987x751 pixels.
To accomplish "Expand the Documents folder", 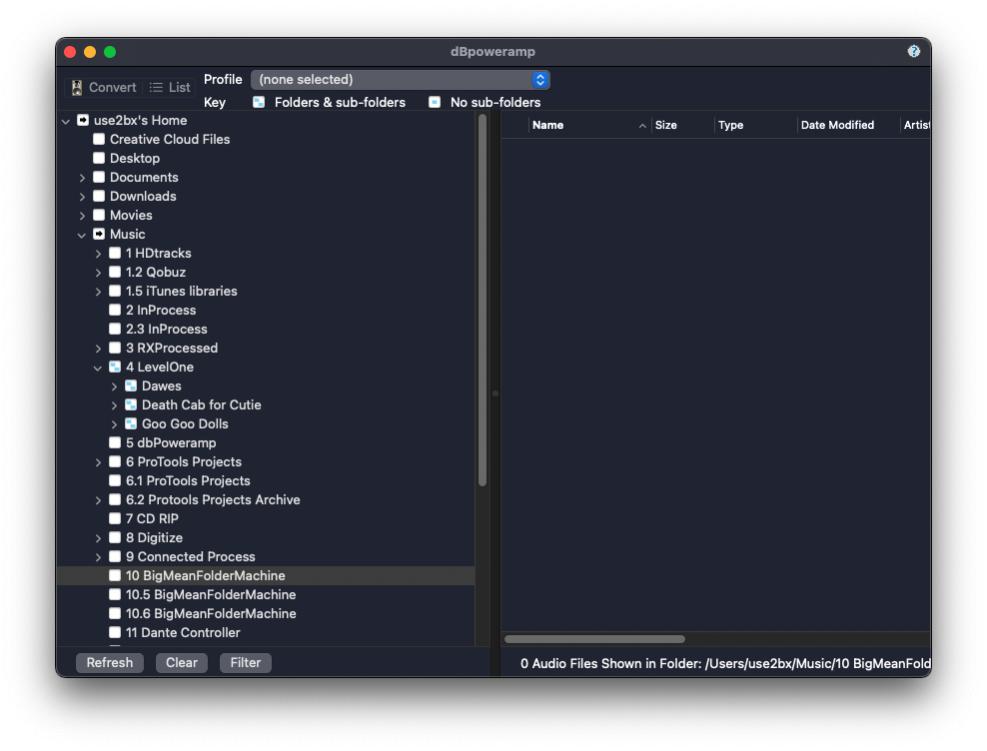I will point(82,178).
